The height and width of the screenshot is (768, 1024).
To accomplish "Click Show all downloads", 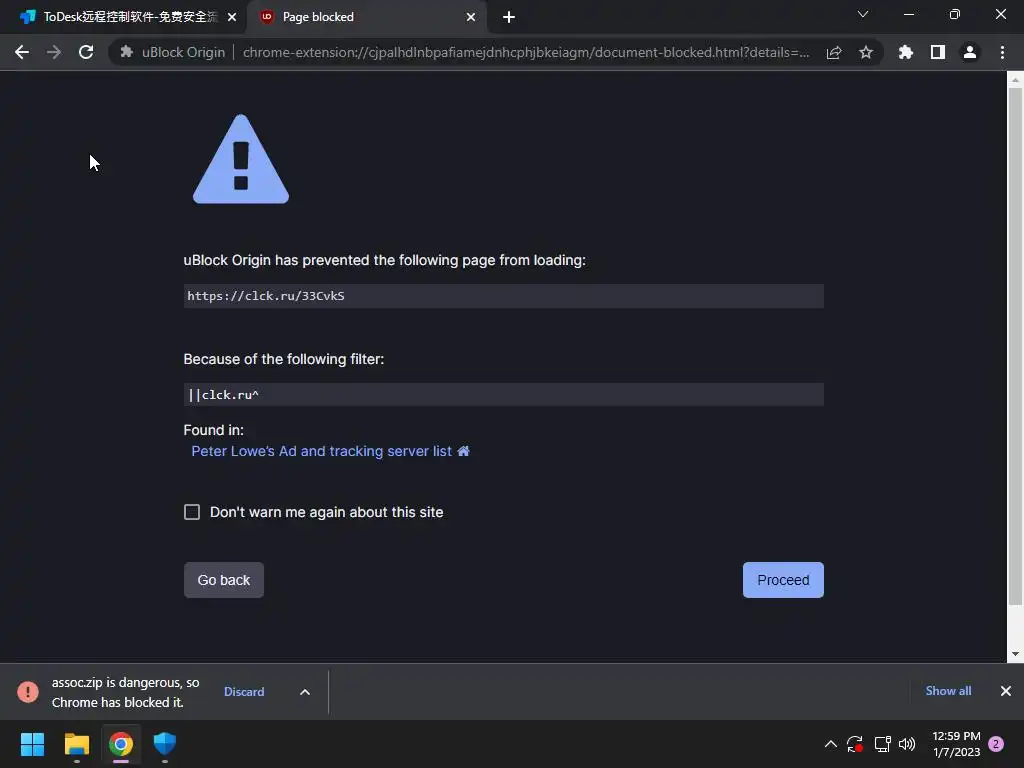I will (948, 691).
